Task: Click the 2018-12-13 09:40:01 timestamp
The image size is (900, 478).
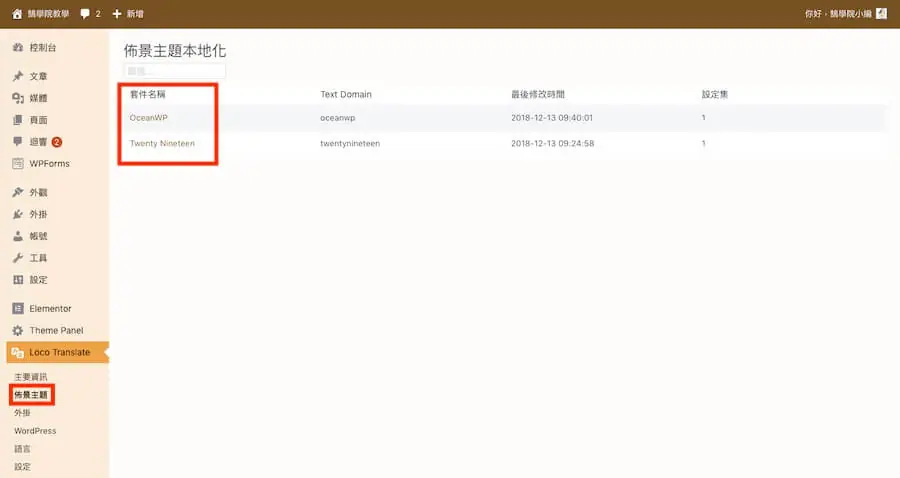Action: point(552,118)
